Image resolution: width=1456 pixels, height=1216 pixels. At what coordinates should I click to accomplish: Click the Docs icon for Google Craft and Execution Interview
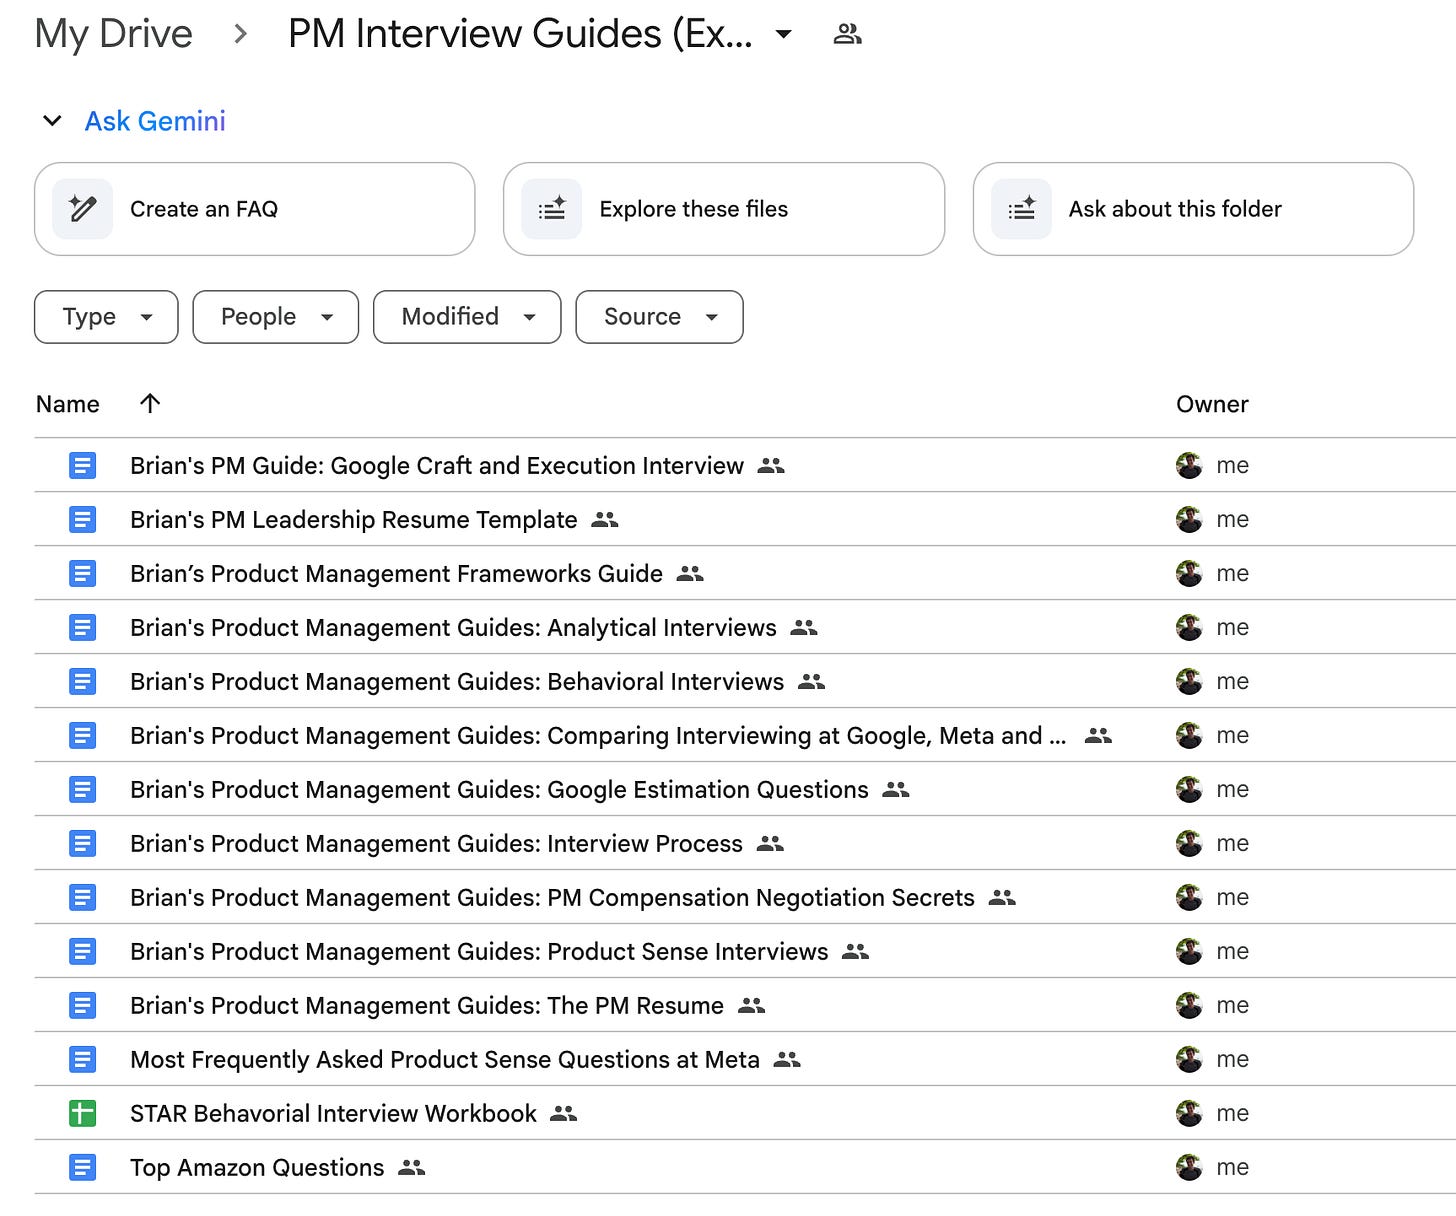click(82, 465)
